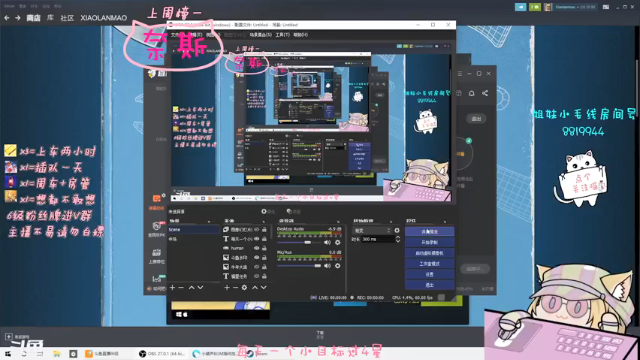This screenshot has width=640, height=360.
Task: Move source down with arrow icon
Action: tap(264, 287)
